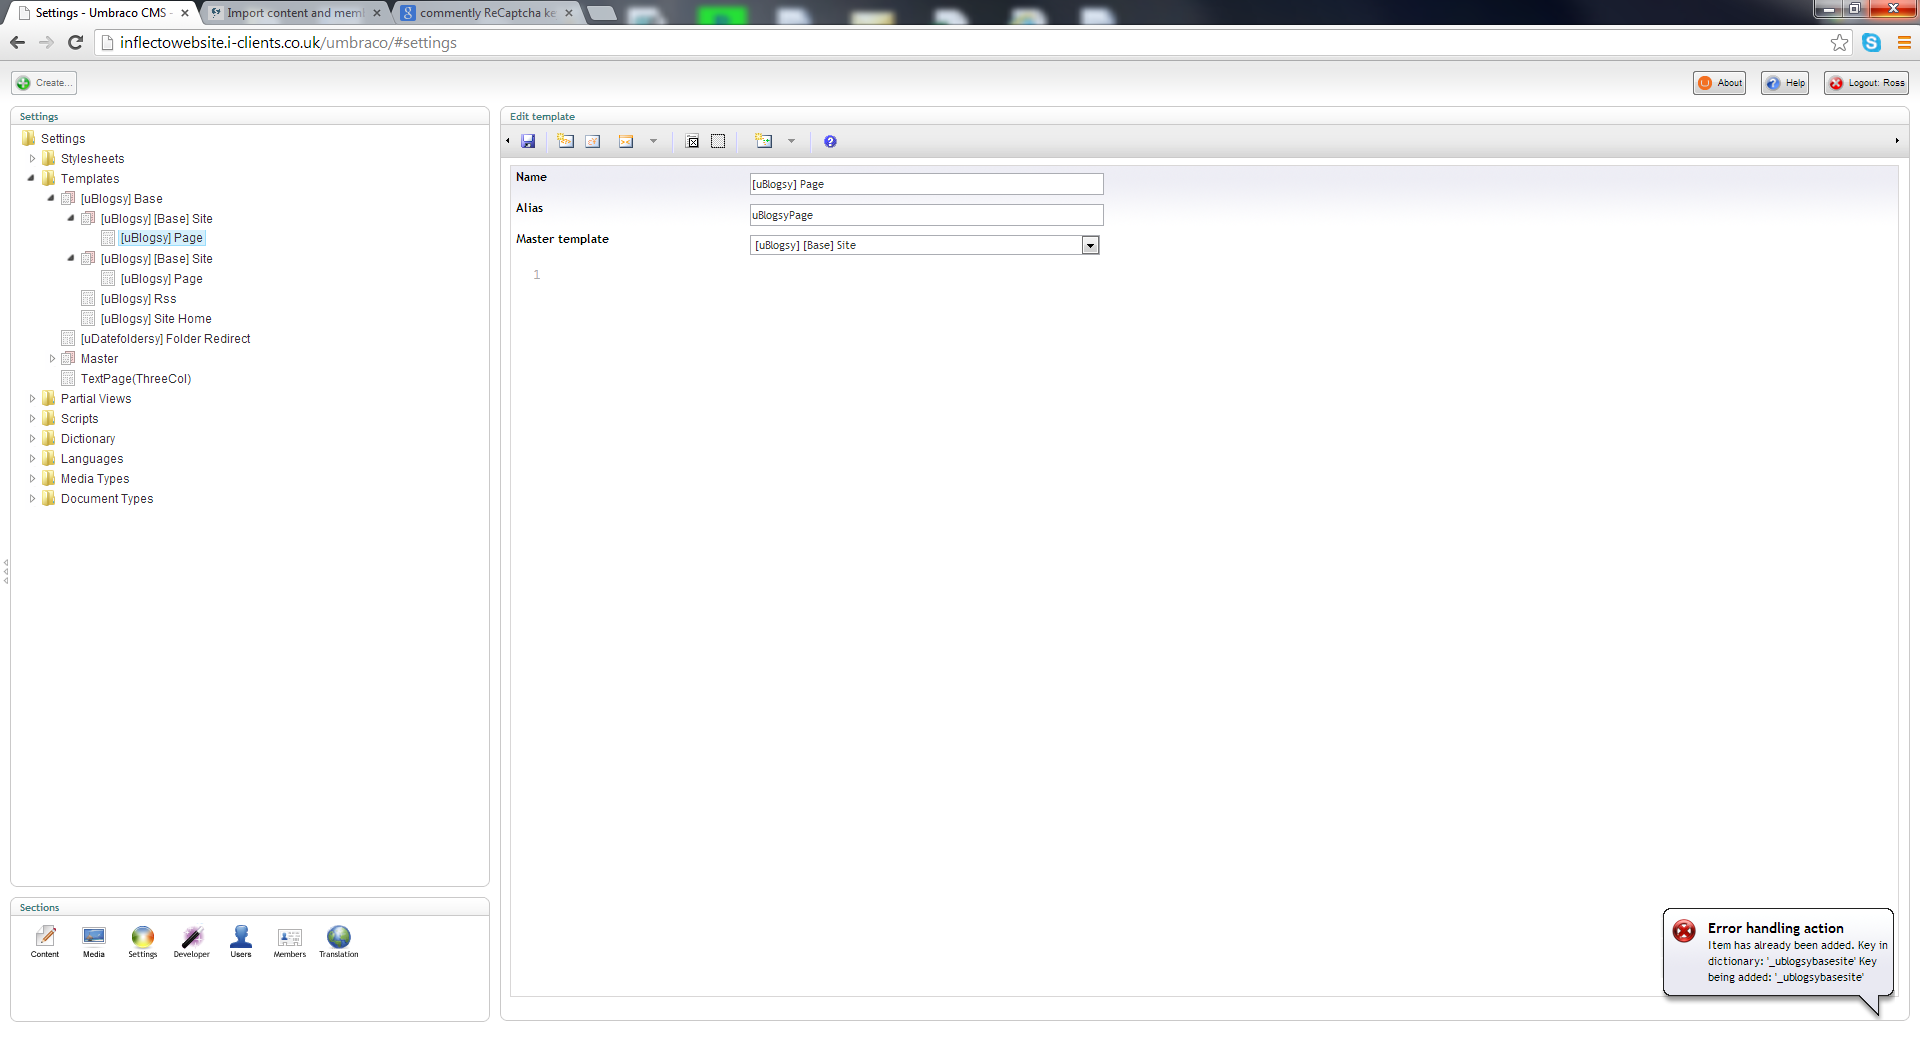This screenshot has width=1920, height=1040.
Task: Collapse the first [uBlogsy] [Base] Site node
Action: click(x=72, y=218)
